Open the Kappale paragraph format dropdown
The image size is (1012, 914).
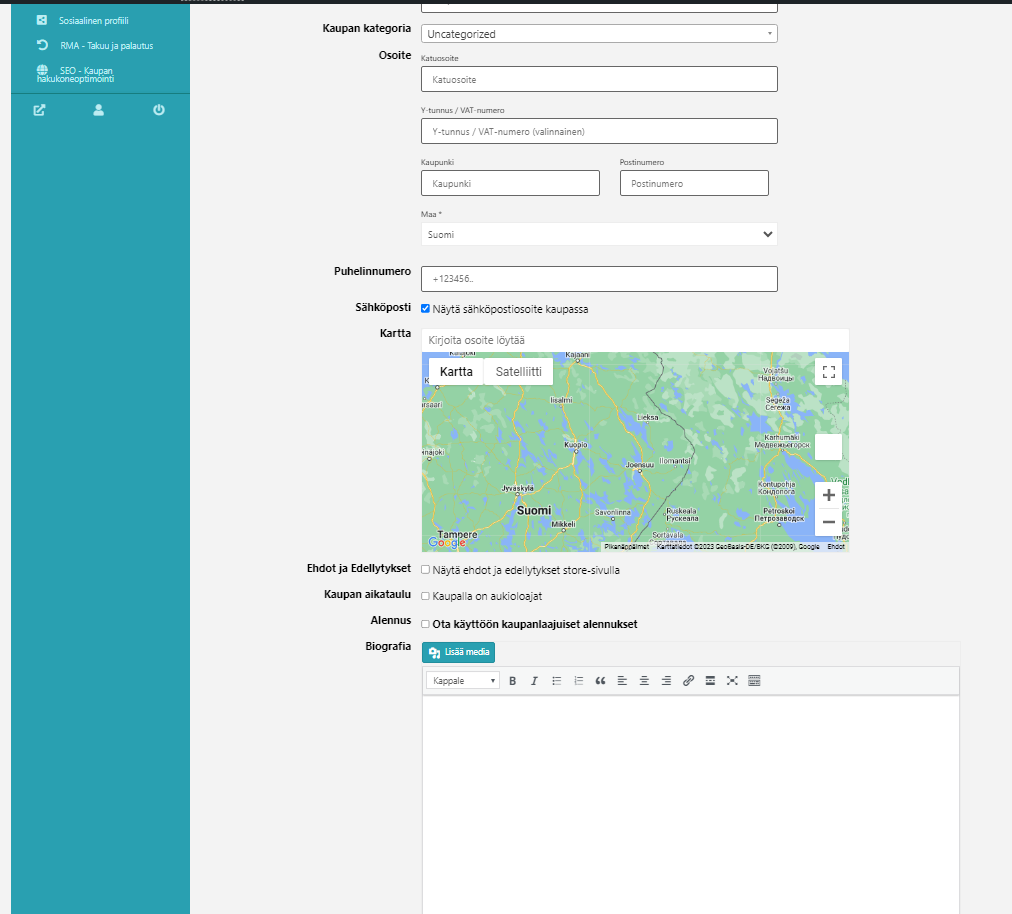pyautogui.click(x=462, y=681)
